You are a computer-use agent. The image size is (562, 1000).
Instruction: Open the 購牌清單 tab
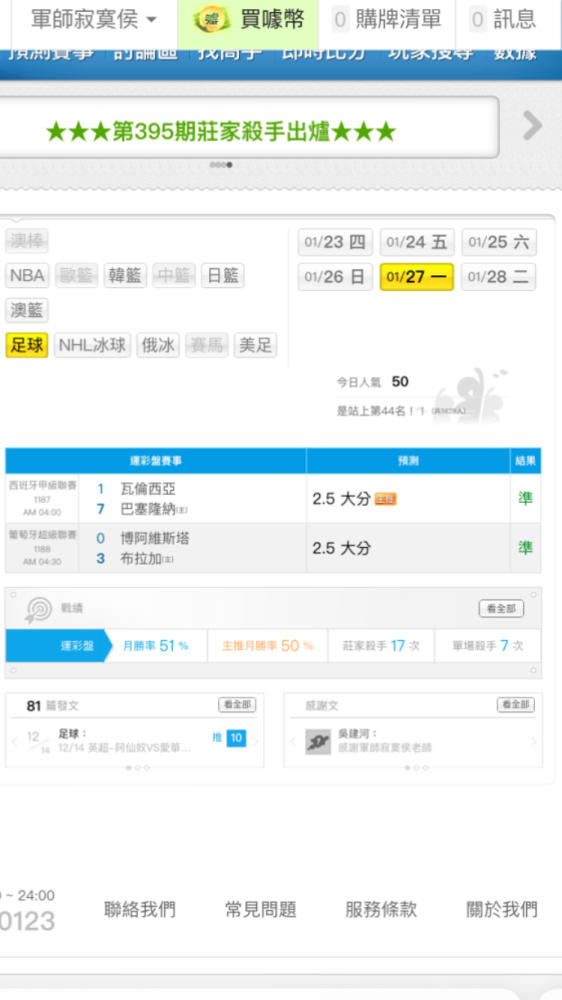387,20
